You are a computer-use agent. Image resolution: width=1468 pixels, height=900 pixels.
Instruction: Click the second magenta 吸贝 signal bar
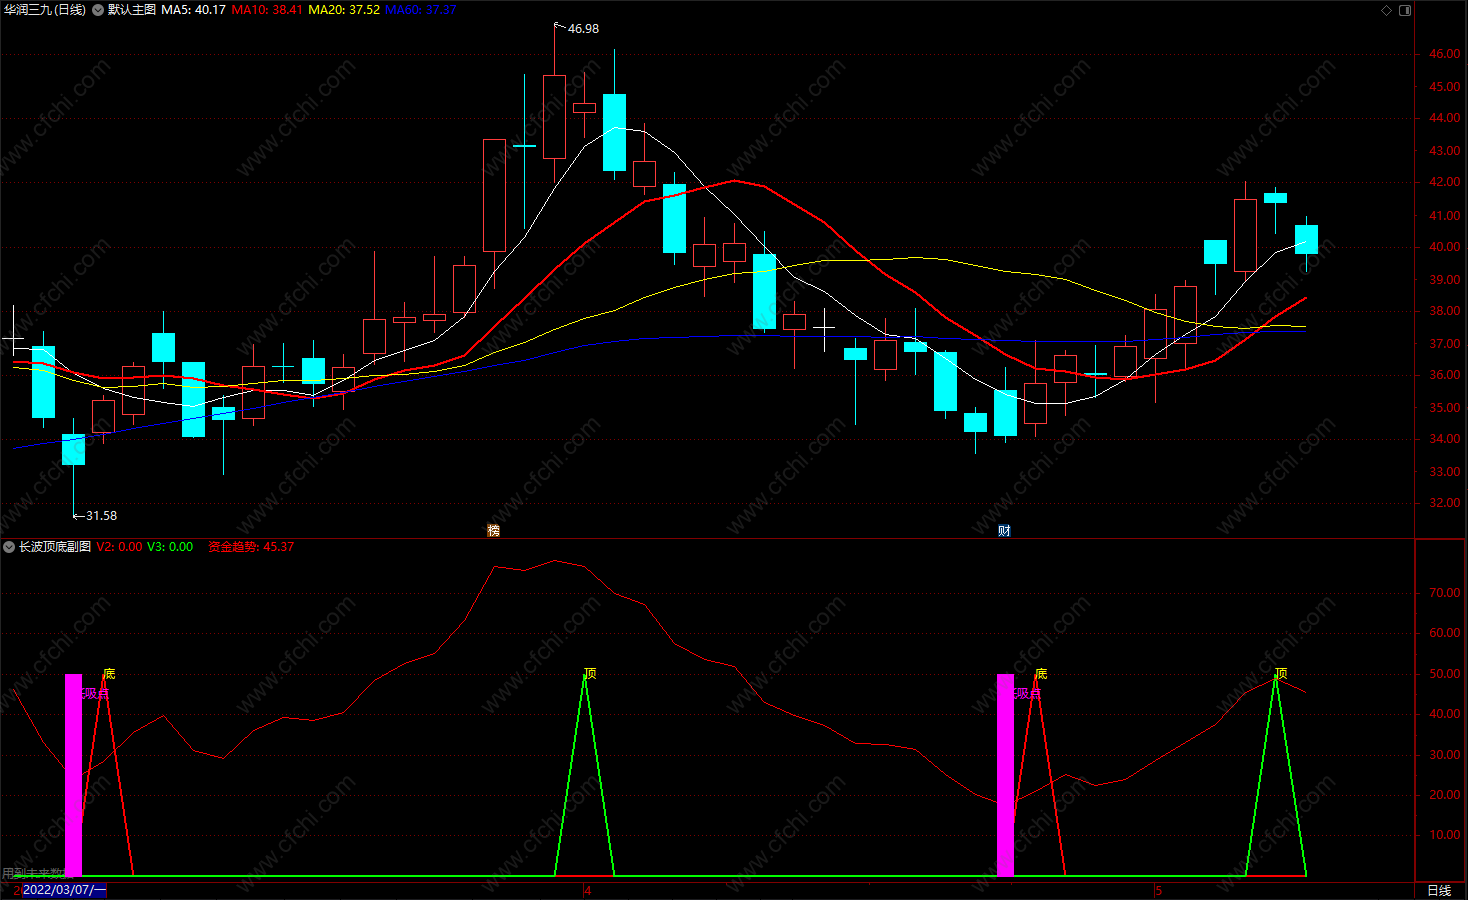click(x=1005, y=775)
